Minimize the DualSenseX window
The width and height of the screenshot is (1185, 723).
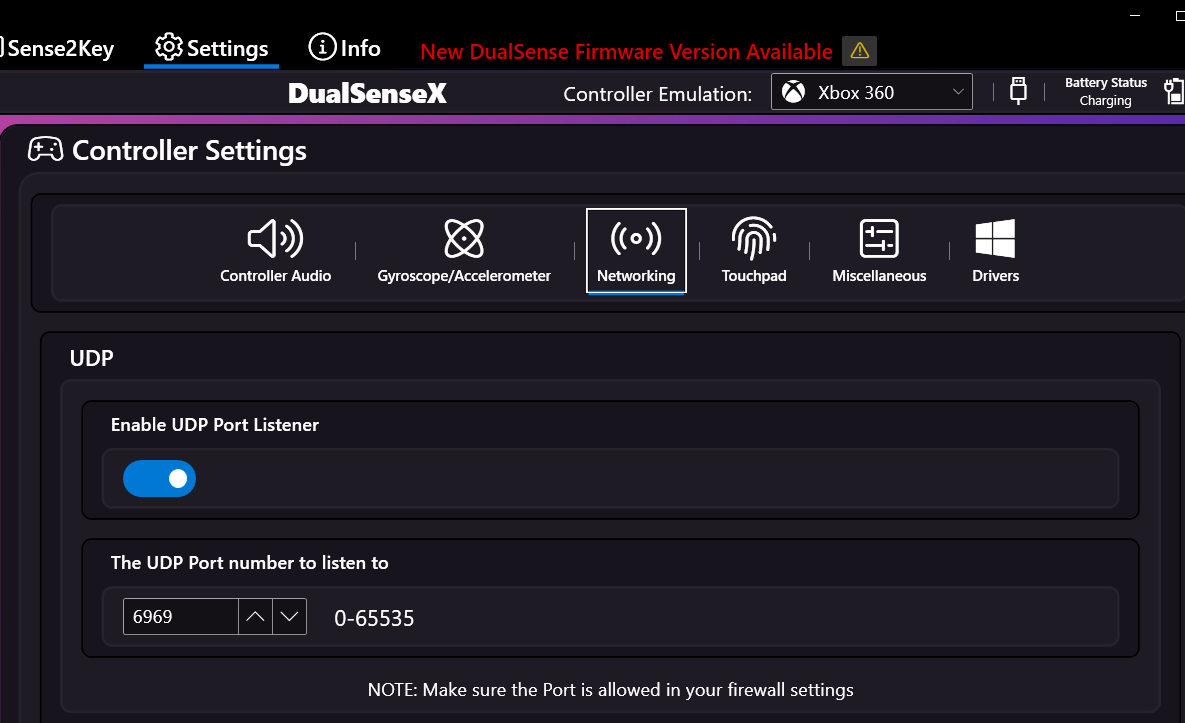1134,15
